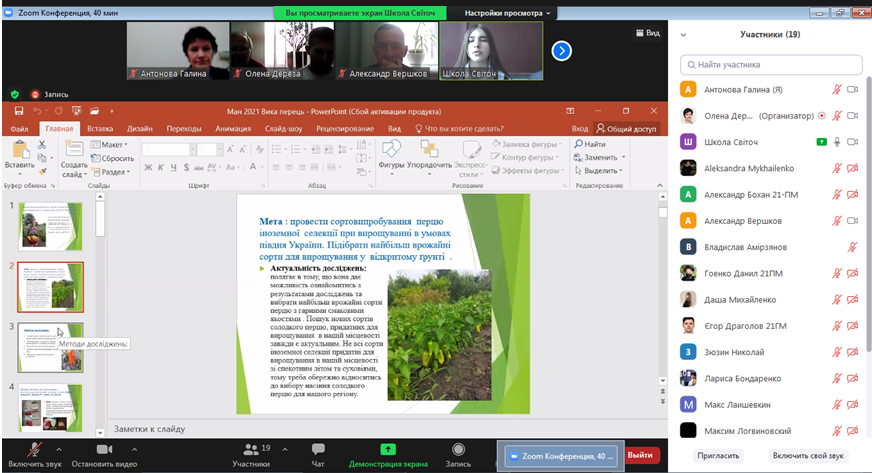Click the green encryption shield icon
872x473 pixels.
15,94
